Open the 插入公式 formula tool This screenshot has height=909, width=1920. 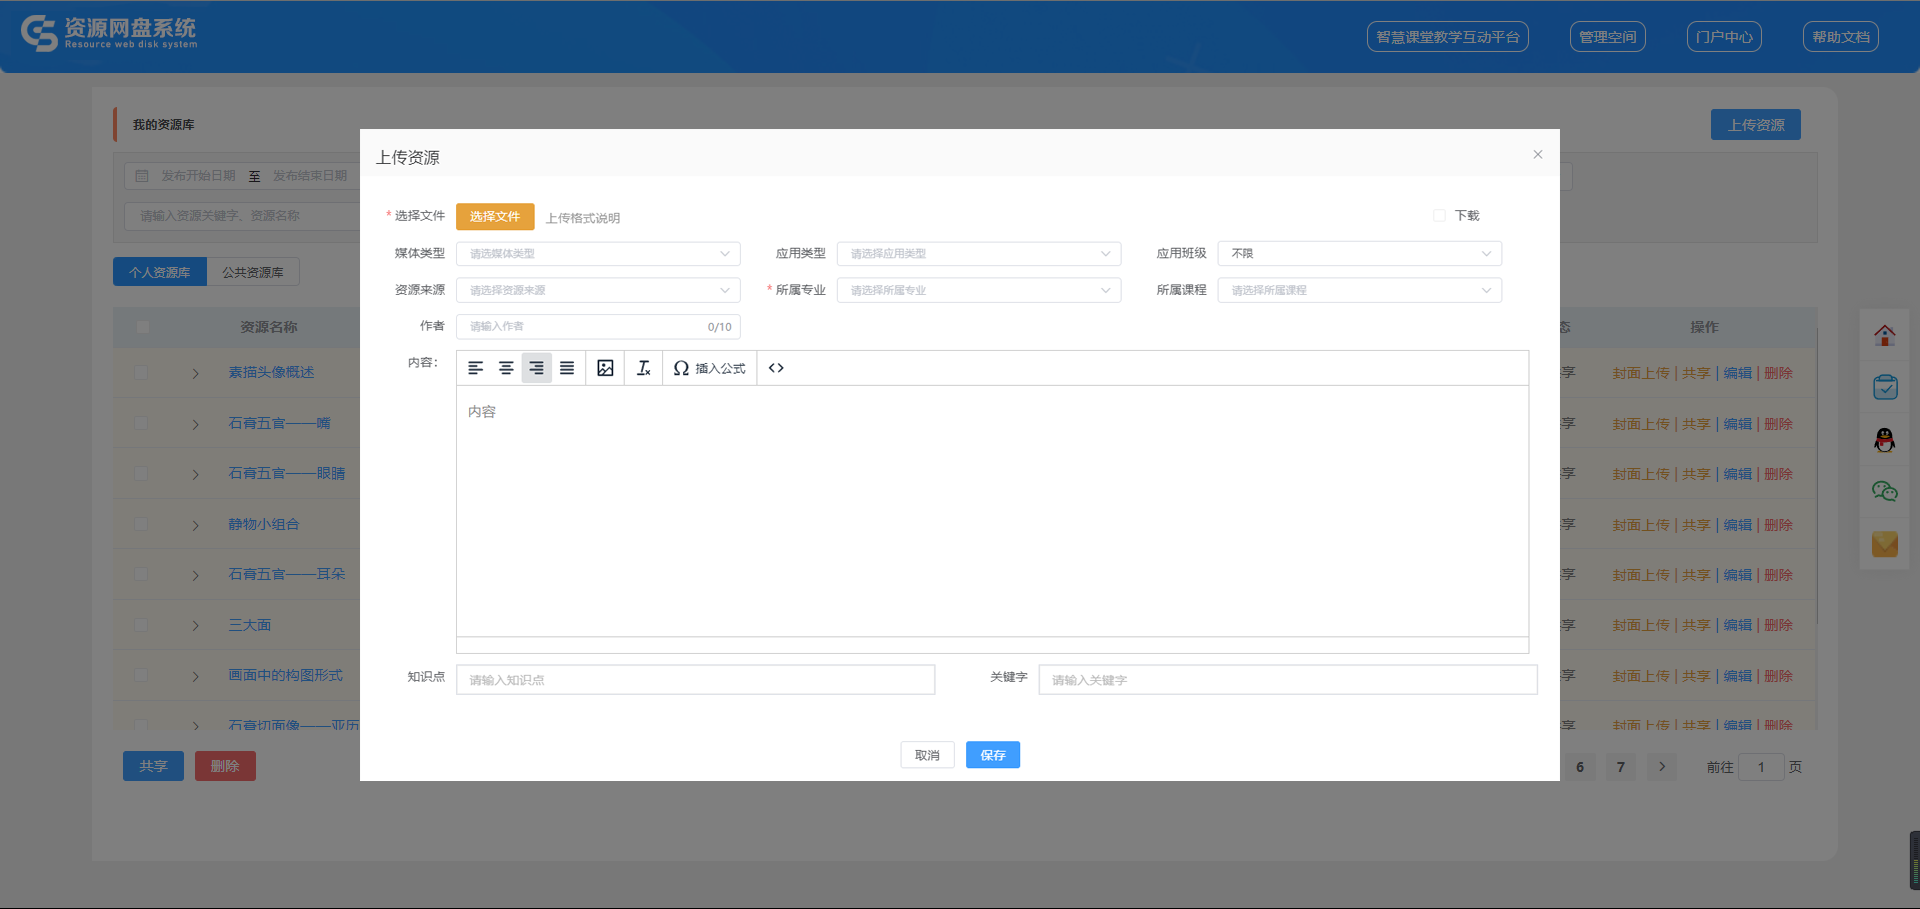pyautogui.click(x=710, y=368)
